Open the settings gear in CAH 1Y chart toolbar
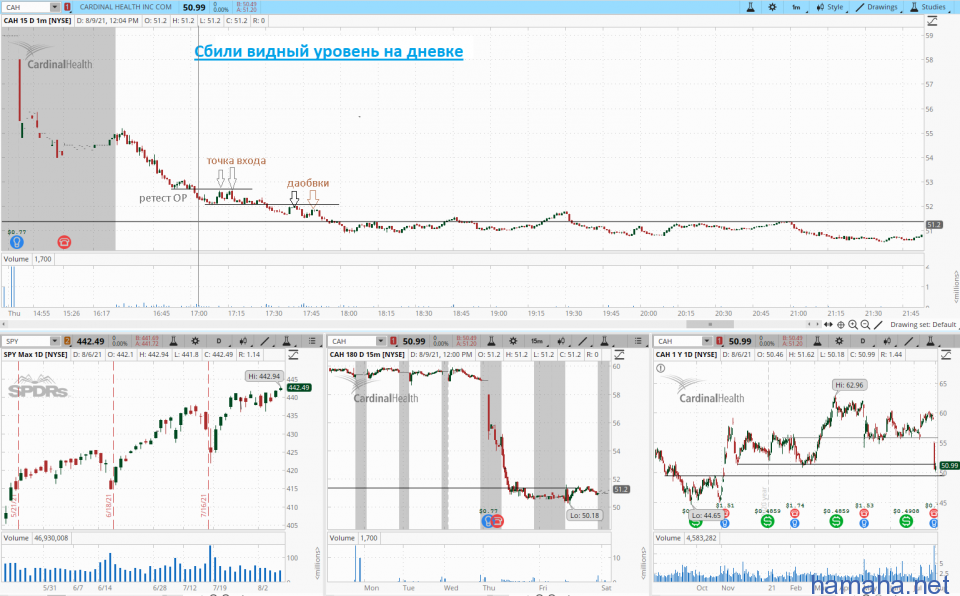The width and height of the screenshot is (960, 596). (x=839, y=341)
